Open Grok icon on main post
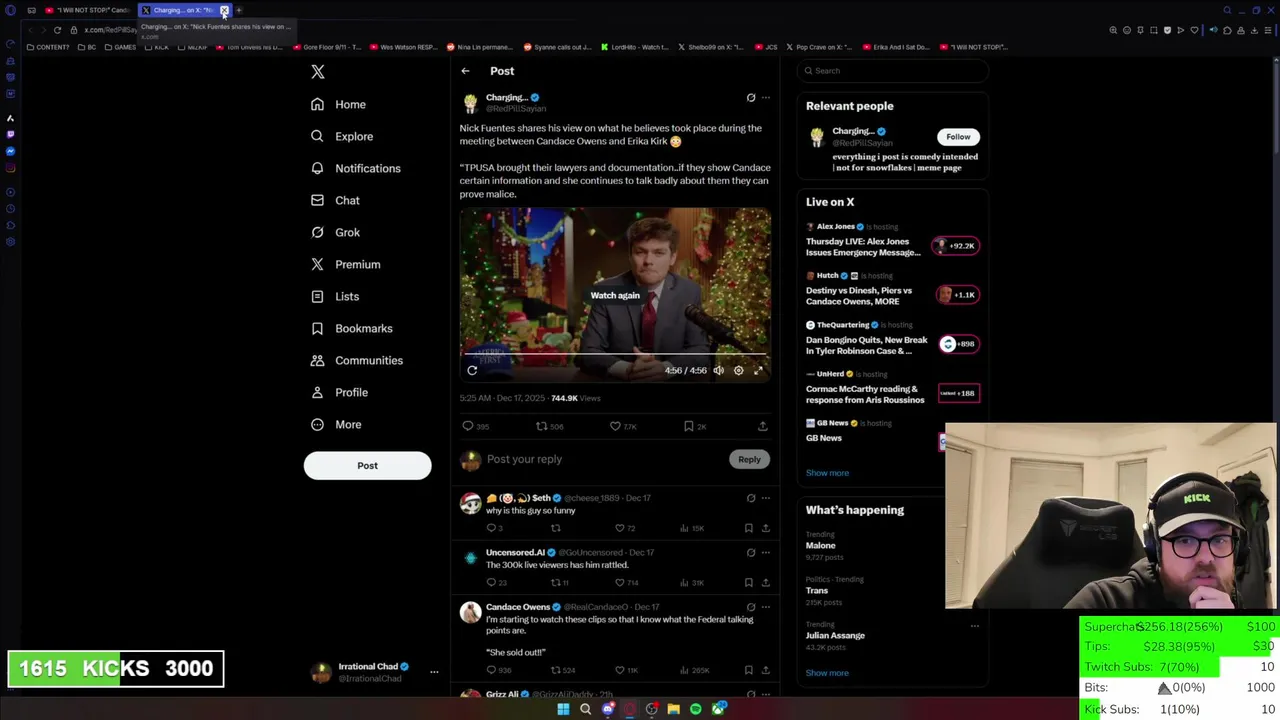This screenshot has height=720, width=1280. [x=751, y=98]
